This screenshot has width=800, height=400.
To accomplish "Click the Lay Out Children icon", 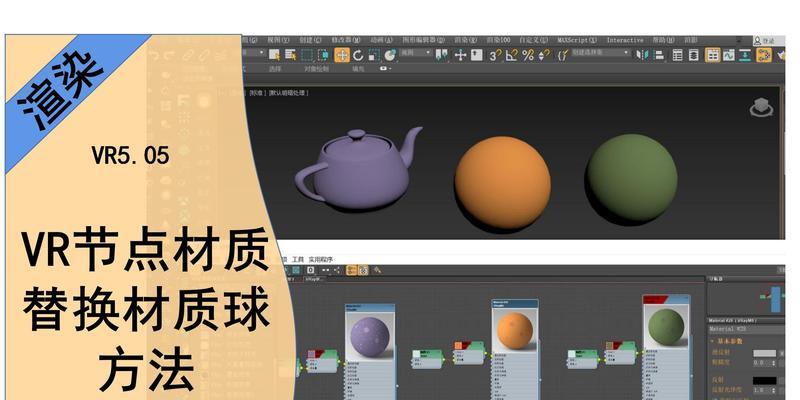I will click(337, 270).
